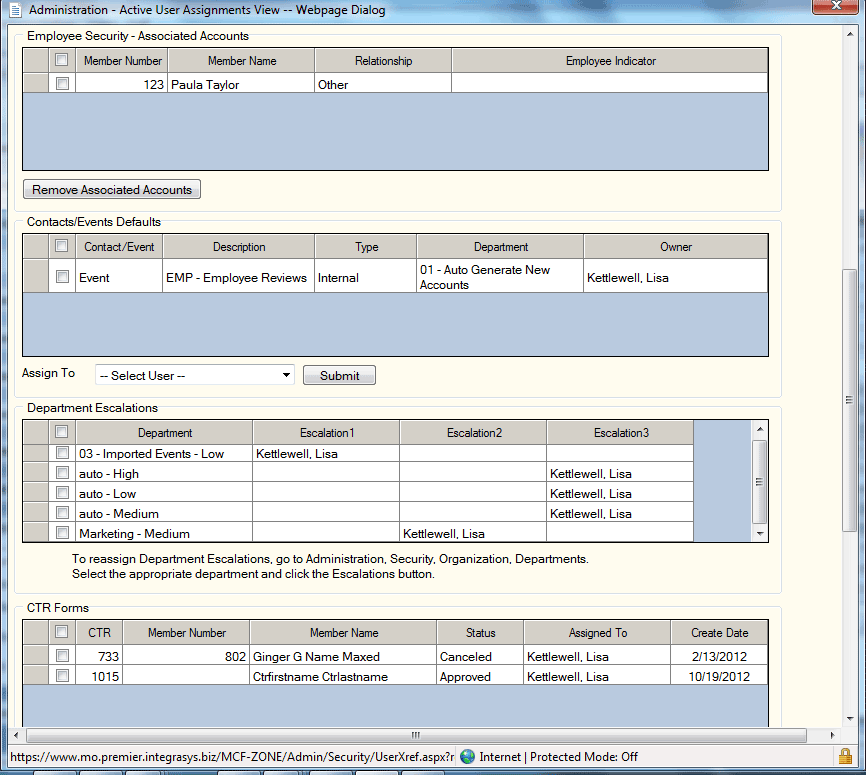The image size is (866, 775).
Task: Check the box for member Paula Taylor
Action: [x=62, y=83]
